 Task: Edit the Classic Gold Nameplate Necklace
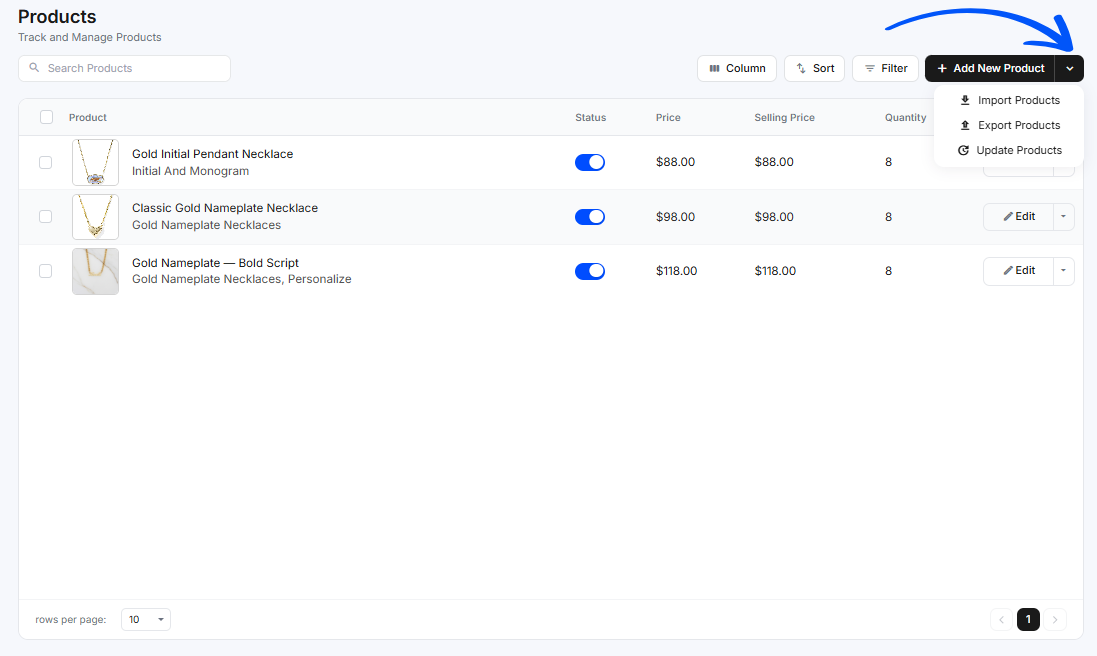coord(1019,217)
